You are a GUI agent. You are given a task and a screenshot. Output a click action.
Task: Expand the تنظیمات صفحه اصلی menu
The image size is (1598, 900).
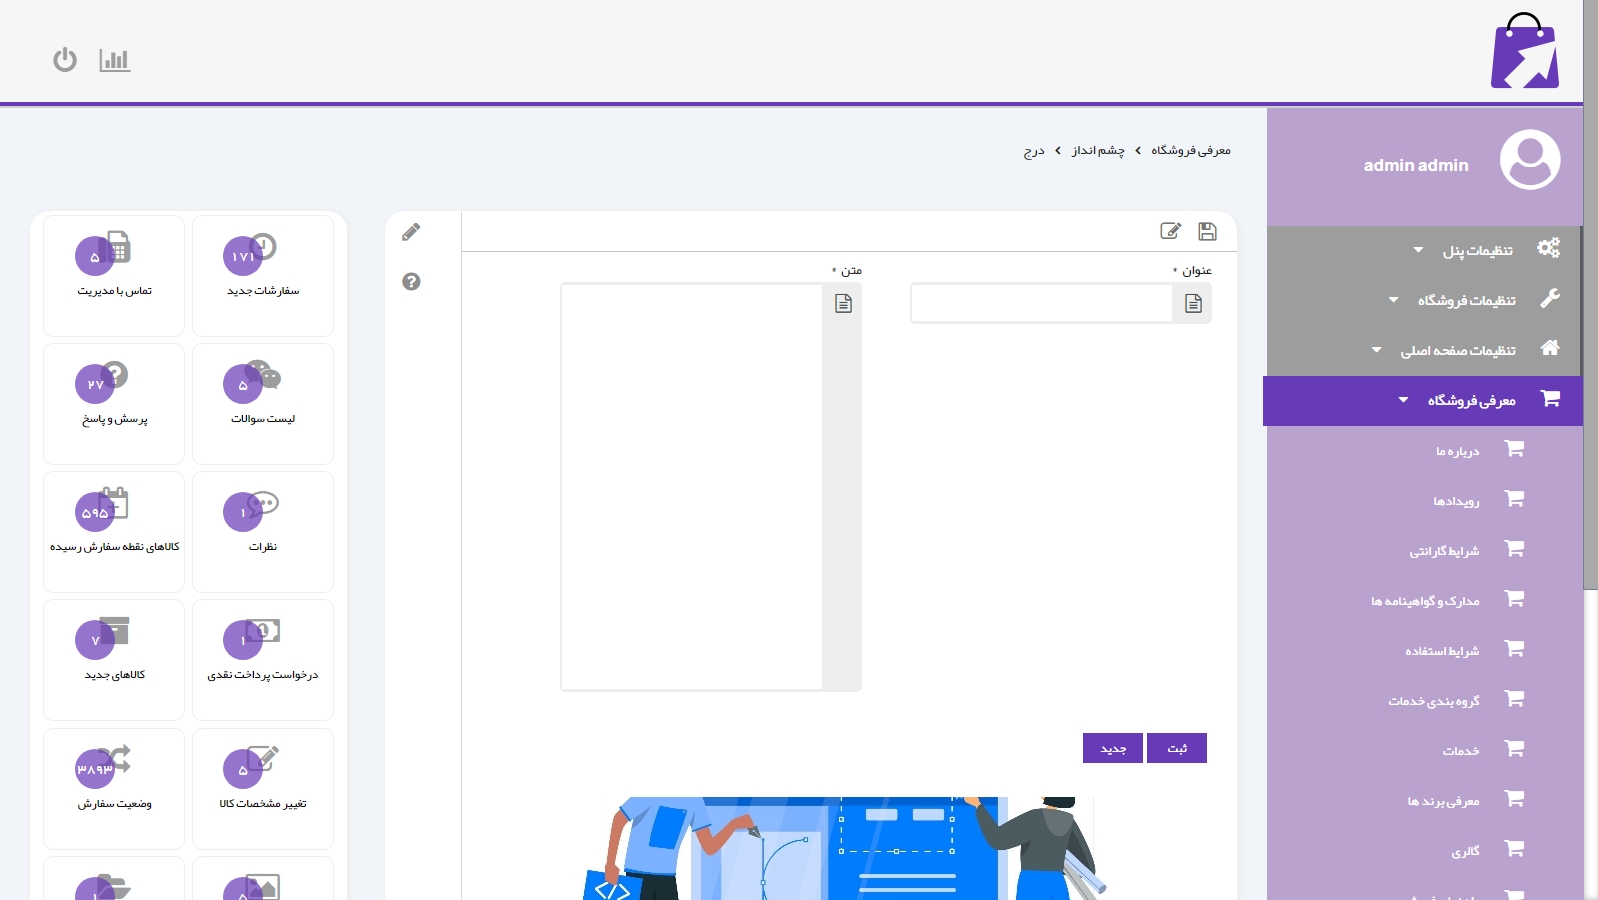[1457, 350]
